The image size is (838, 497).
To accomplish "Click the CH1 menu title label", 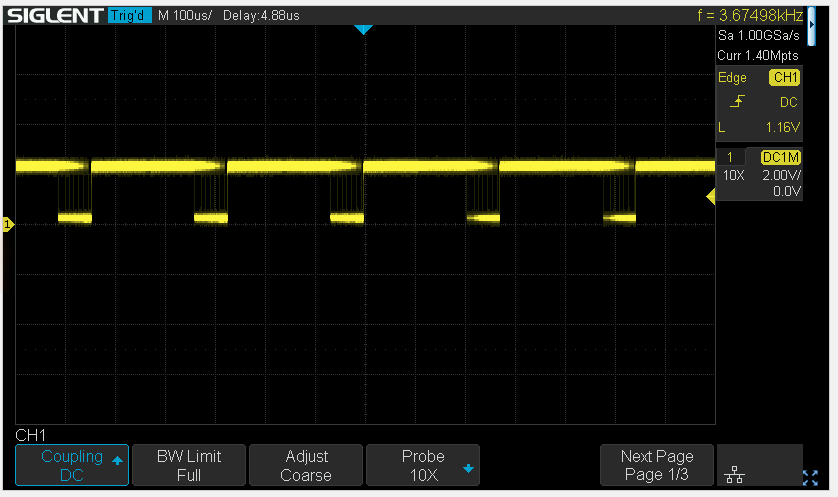I will tap(30, 436).
